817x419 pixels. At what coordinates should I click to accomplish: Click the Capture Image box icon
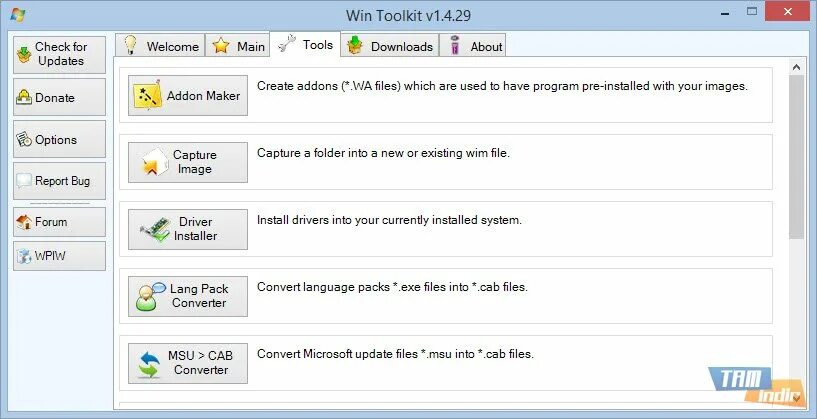(155, 162)
